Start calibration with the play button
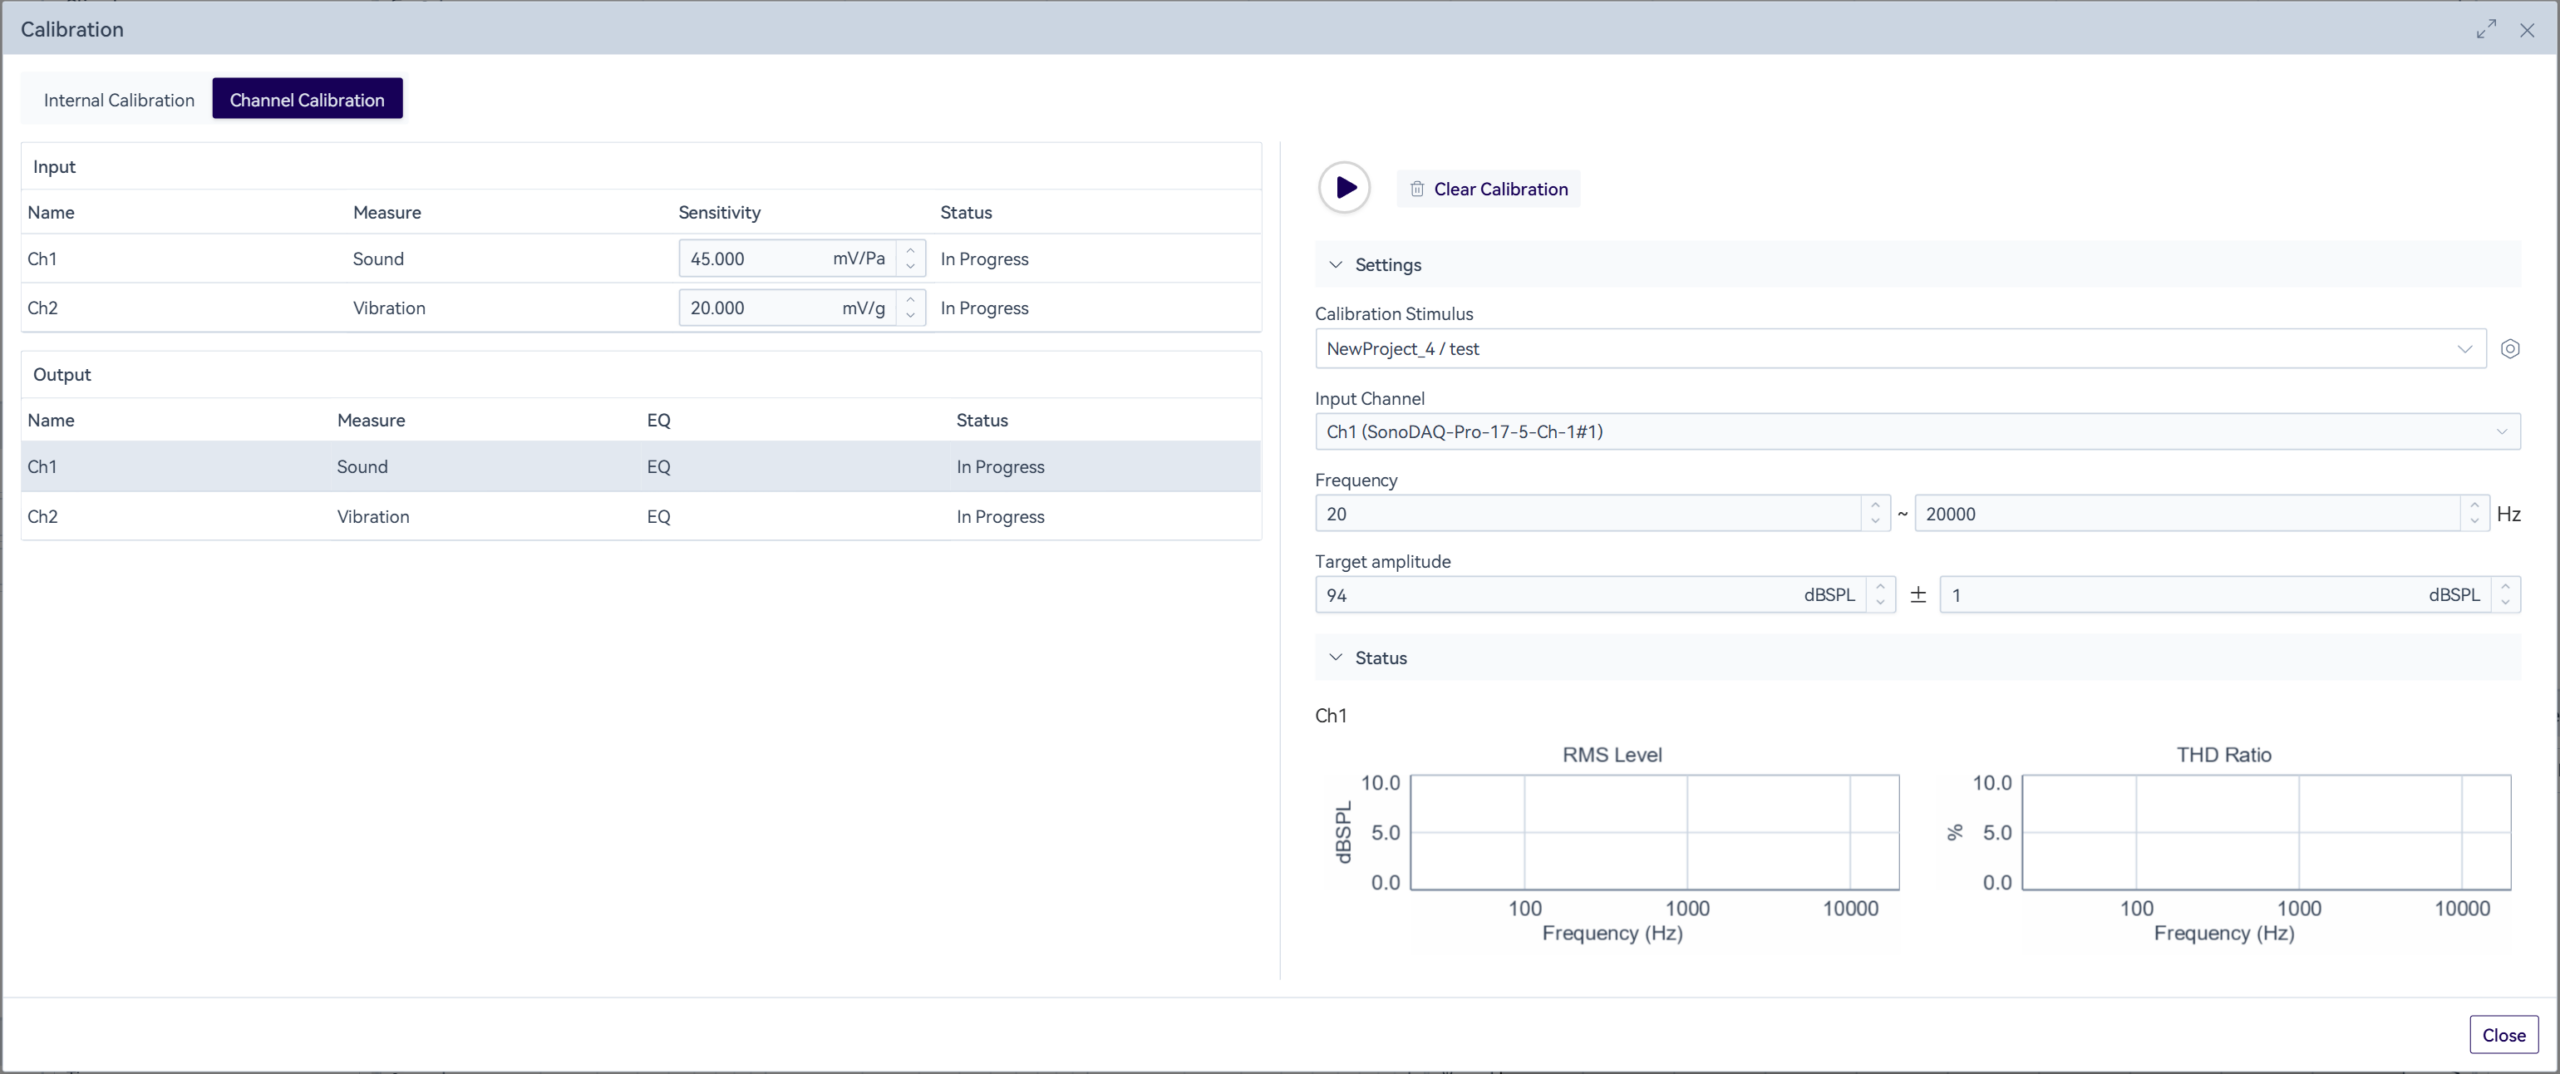Image resolution: width=2560 pixels, height=1074 pixels. coord(1344,188)
